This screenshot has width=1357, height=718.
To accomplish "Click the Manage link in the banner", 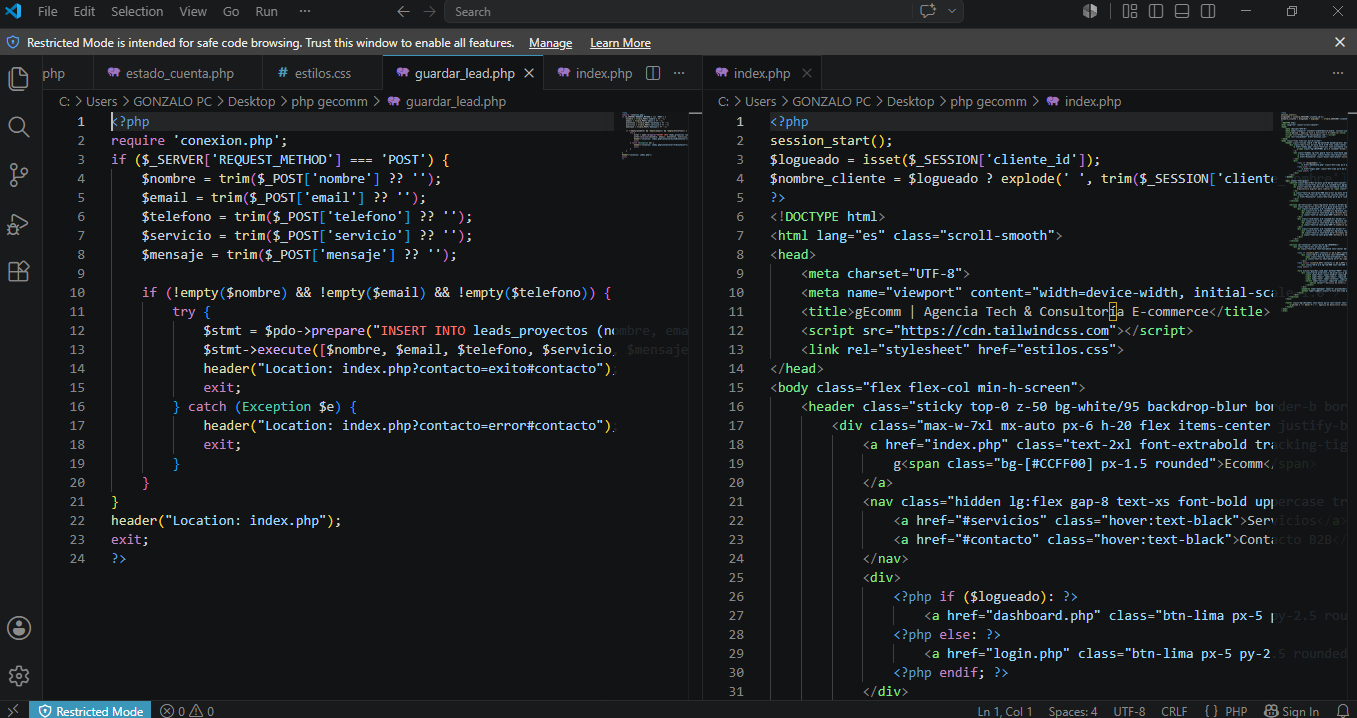I will (x=550, y=43).
